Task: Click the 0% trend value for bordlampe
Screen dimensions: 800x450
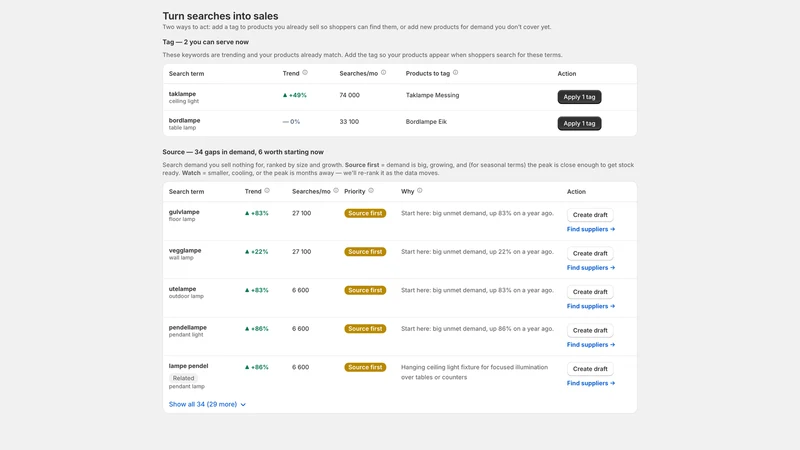Action: click(291, 121)
